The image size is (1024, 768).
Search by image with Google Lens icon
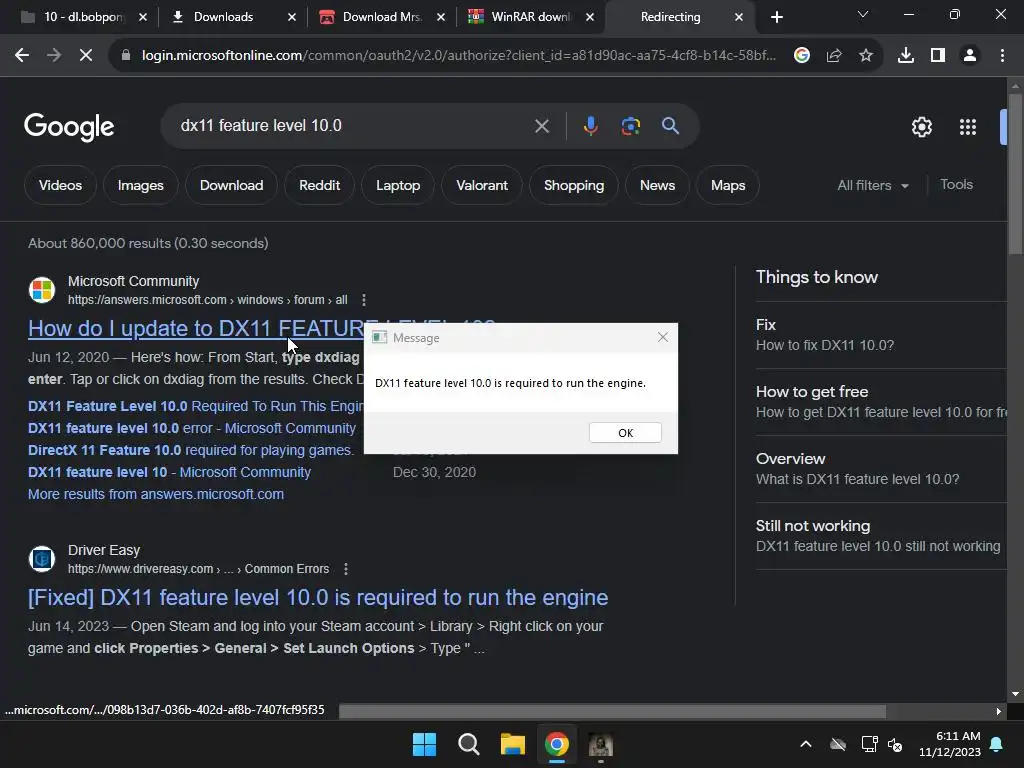[x=630, y=126]
